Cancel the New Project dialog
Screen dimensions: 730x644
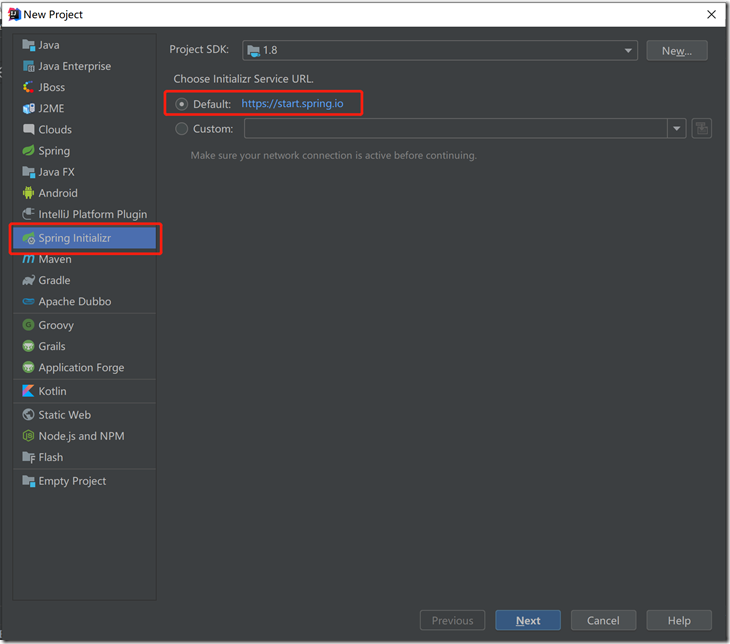(x=603, y=620)
